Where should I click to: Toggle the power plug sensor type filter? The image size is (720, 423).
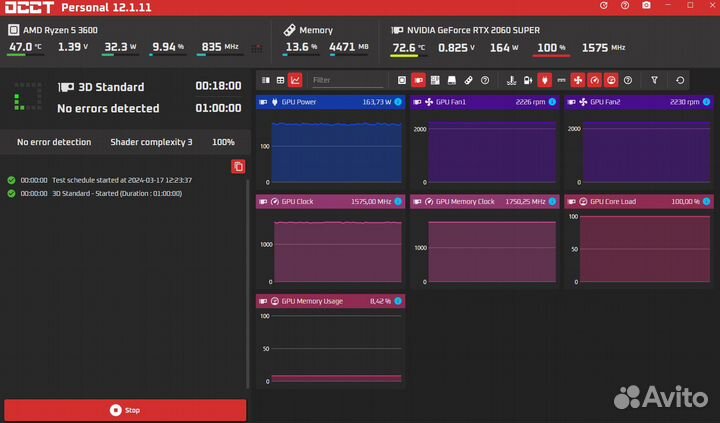[x=545, y=80]
